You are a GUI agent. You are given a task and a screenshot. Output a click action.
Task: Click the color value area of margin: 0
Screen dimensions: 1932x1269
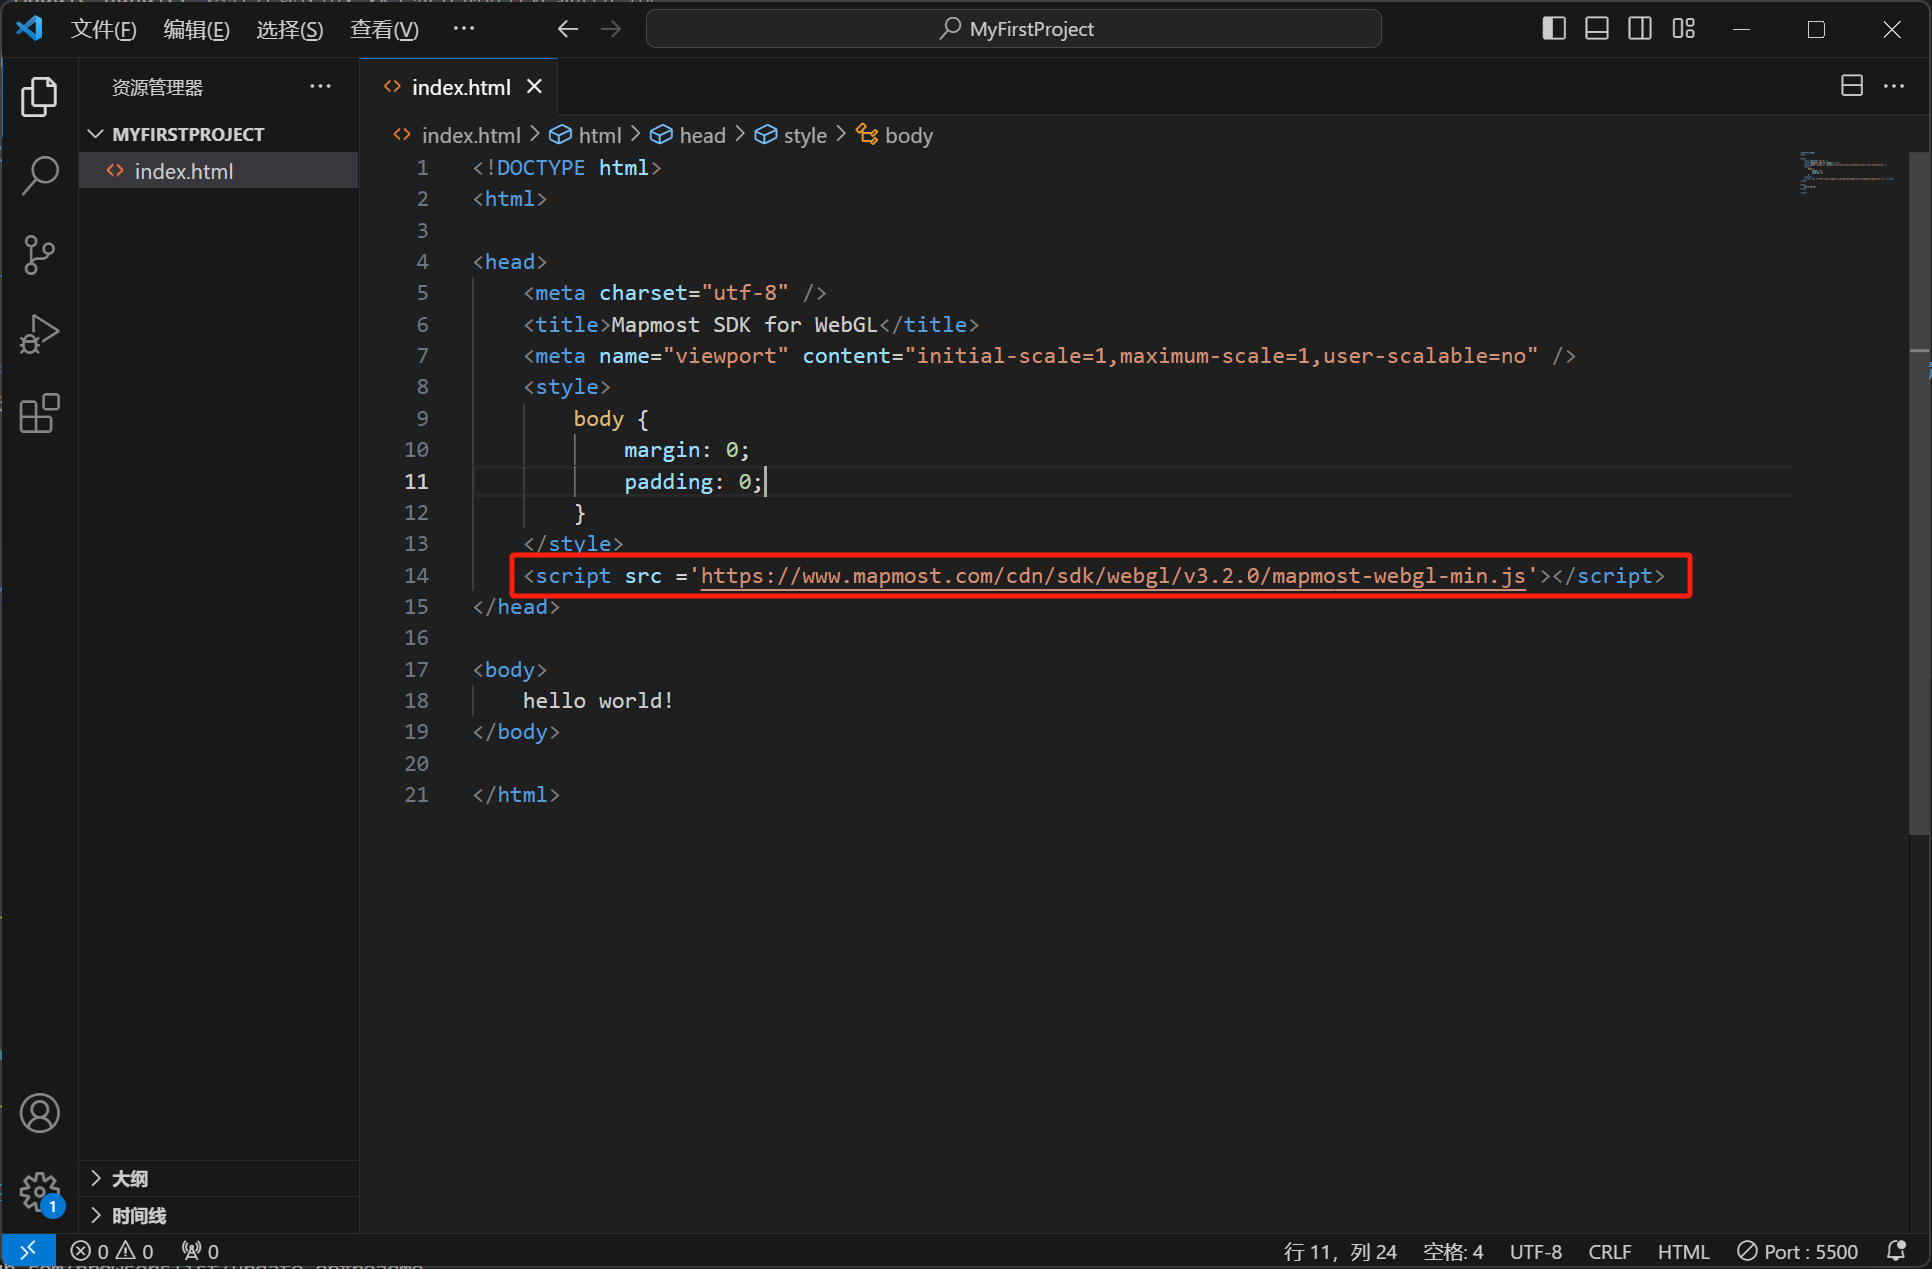pos(731,450)
